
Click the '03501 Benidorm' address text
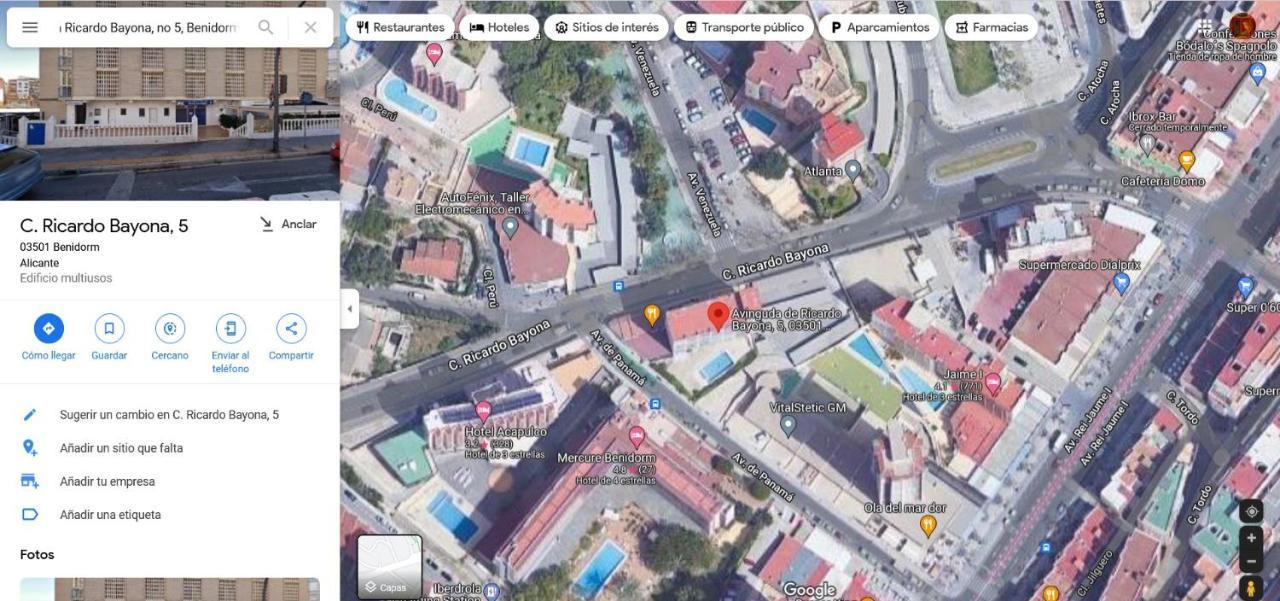[60, 247]
